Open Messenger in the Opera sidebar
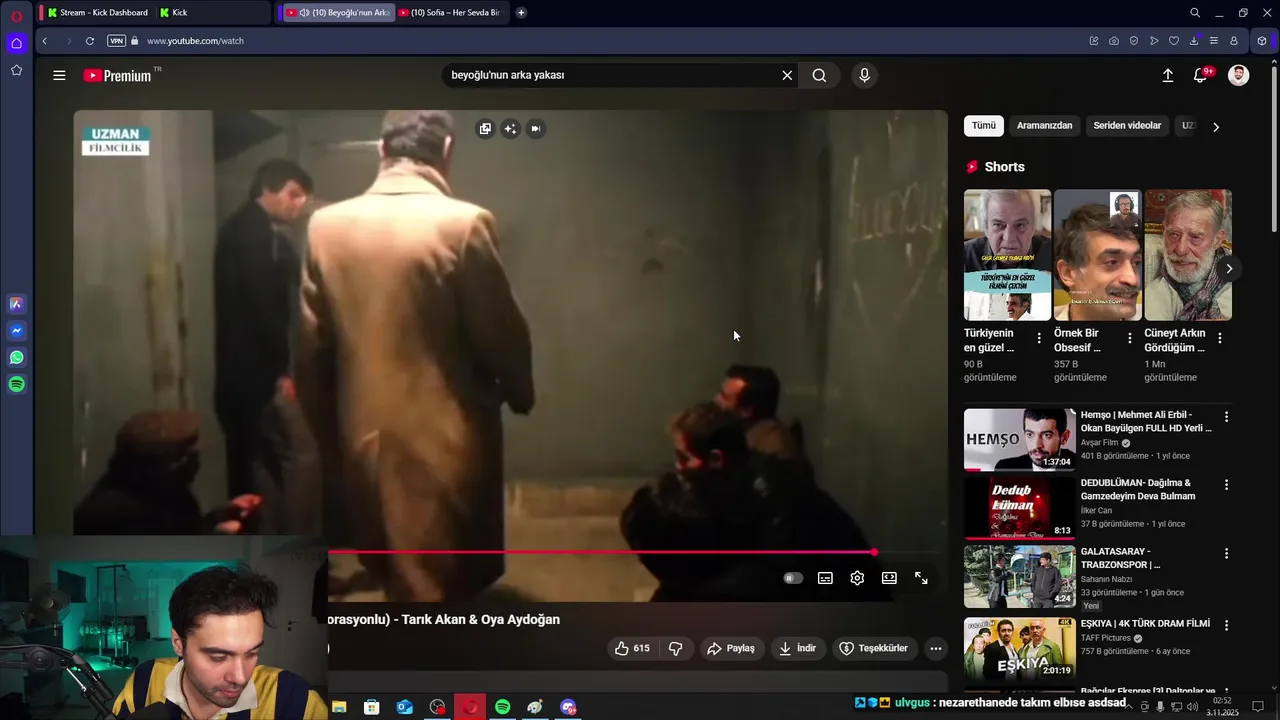The image size is (1280, 720). coord(16,331)
